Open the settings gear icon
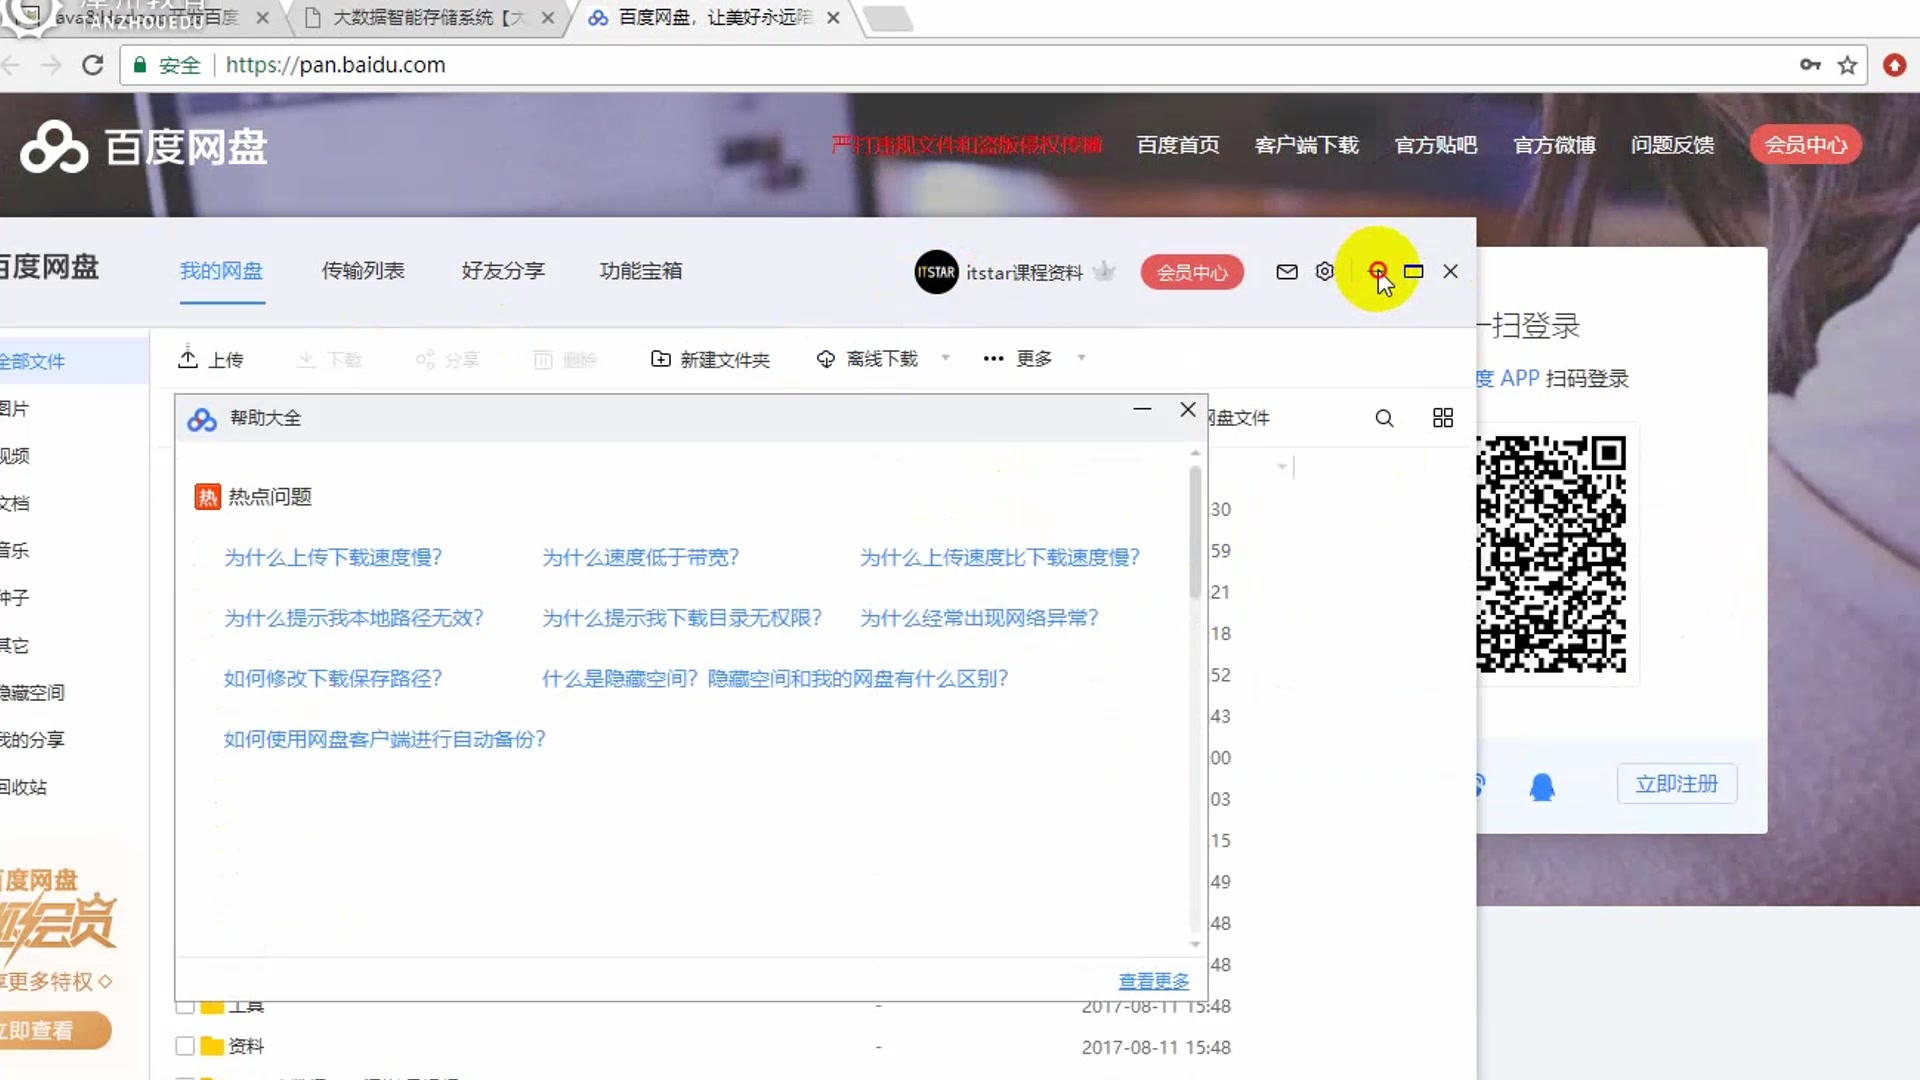 (x=1325, y=272)
